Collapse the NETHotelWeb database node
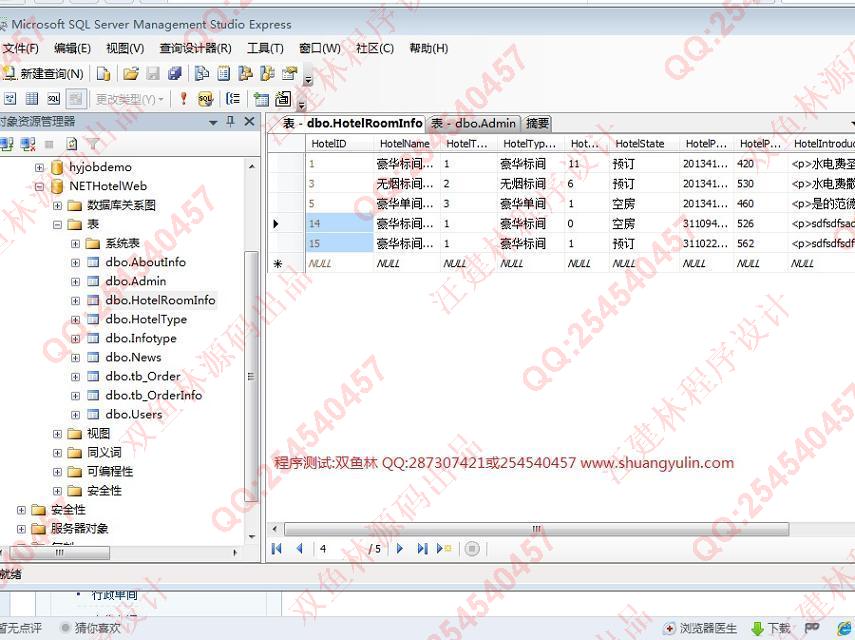 39,186
